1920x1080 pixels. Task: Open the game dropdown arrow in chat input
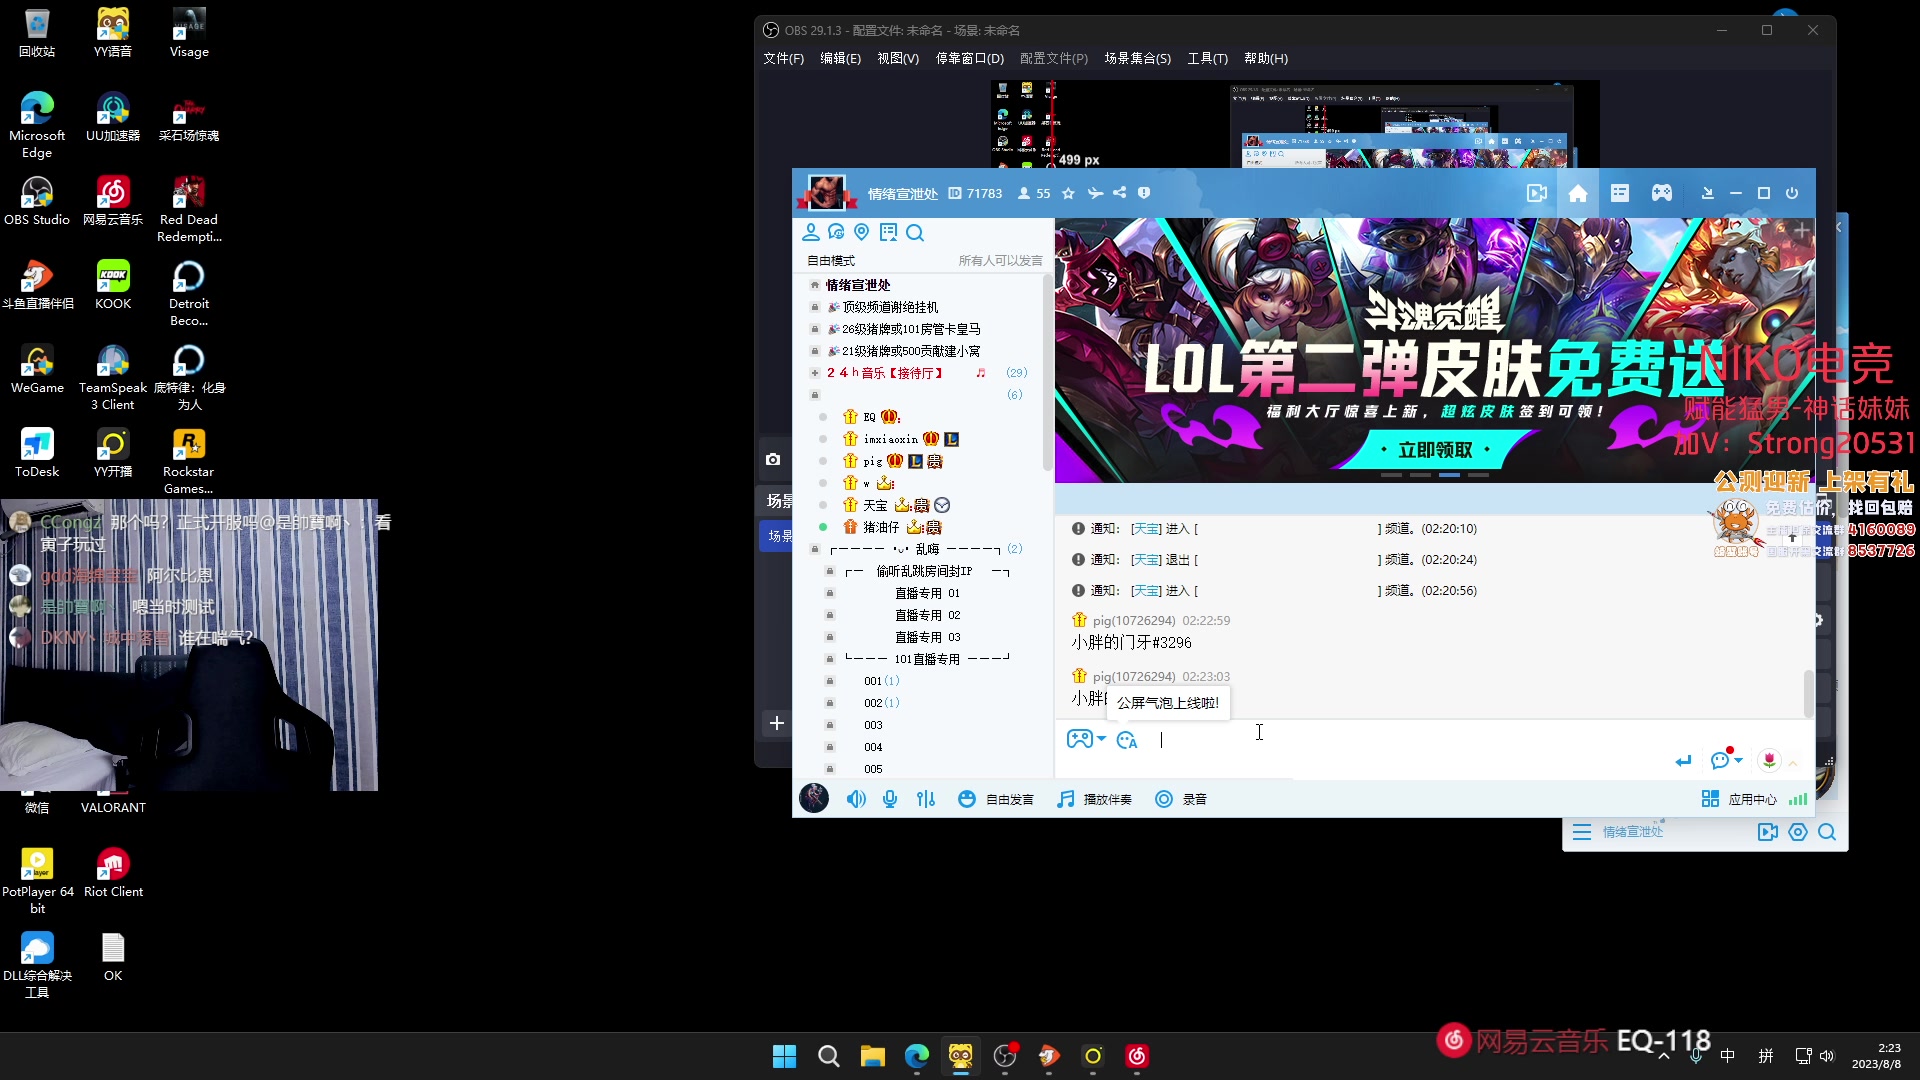(1101, 739)
